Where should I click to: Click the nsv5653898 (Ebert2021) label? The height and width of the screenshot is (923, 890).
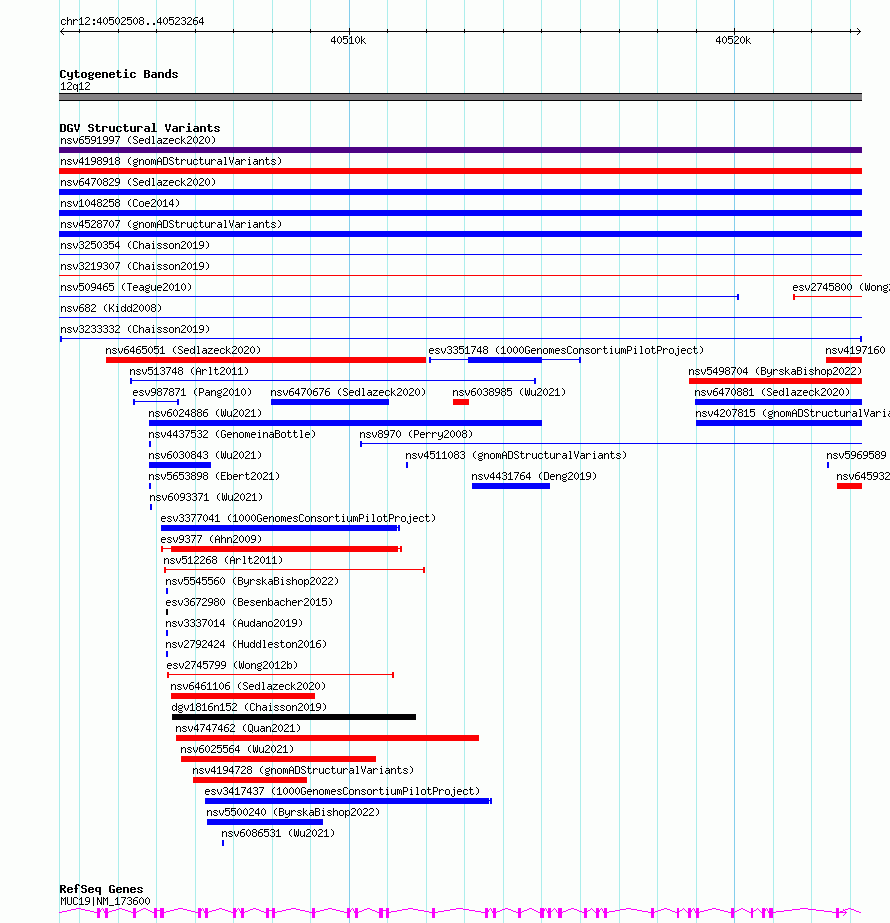[214, 476]
